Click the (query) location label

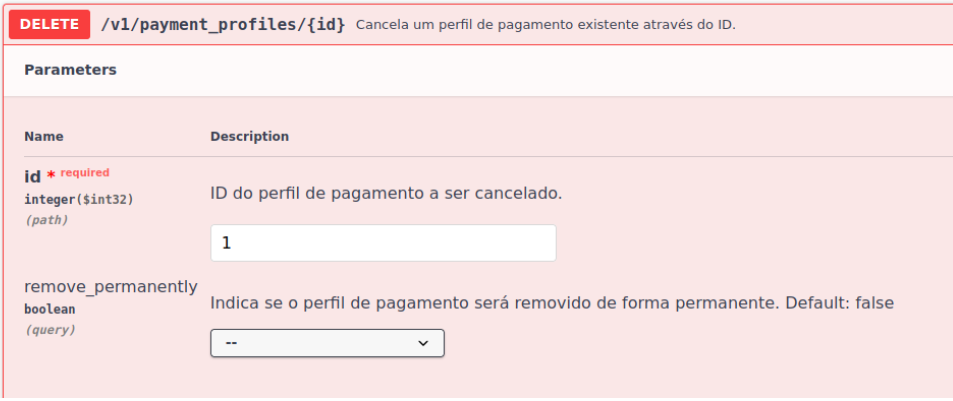[x=50, y=329]
